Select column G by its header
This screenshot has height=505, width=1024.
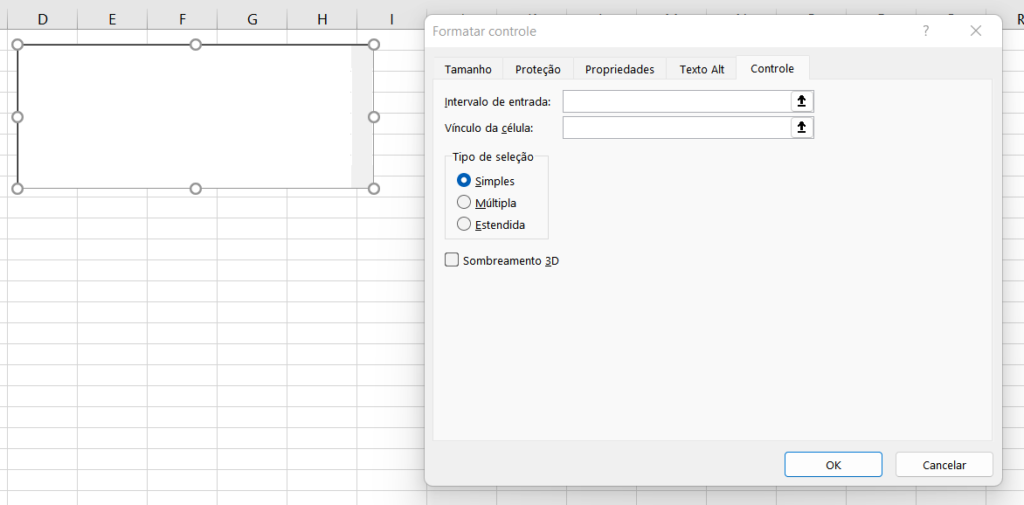[251, 19]
